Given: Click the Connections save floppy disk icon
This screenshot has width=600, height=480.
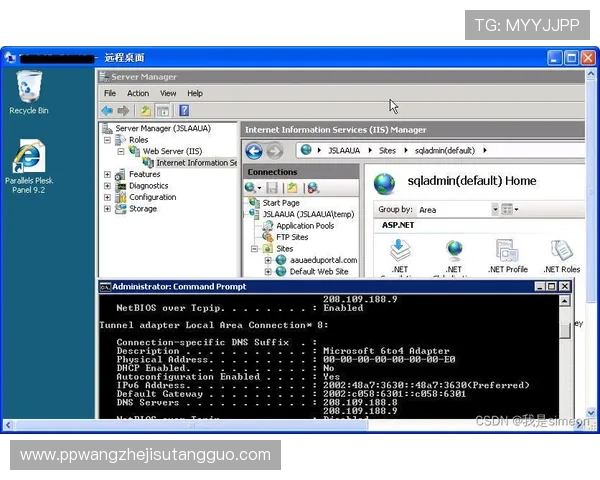Looking at the screenshot, I should [x=272, y=188].
